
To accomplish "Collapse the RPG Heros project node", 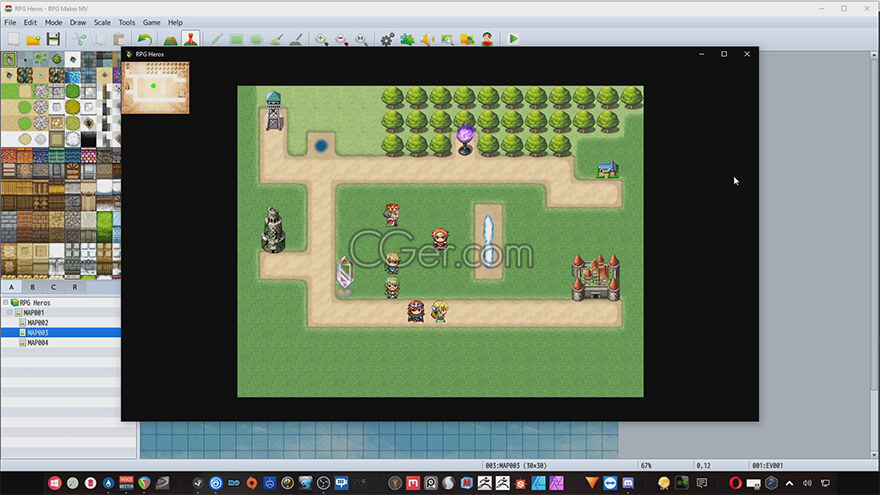I will pyautogui.click(x=6, y=302).
